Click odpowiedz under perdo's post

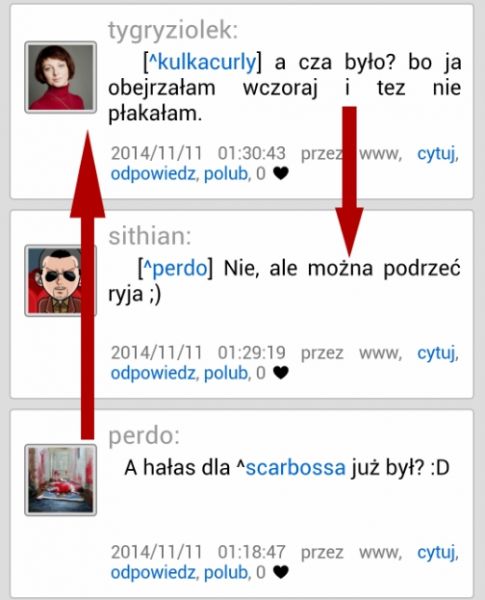pos(154,572)
